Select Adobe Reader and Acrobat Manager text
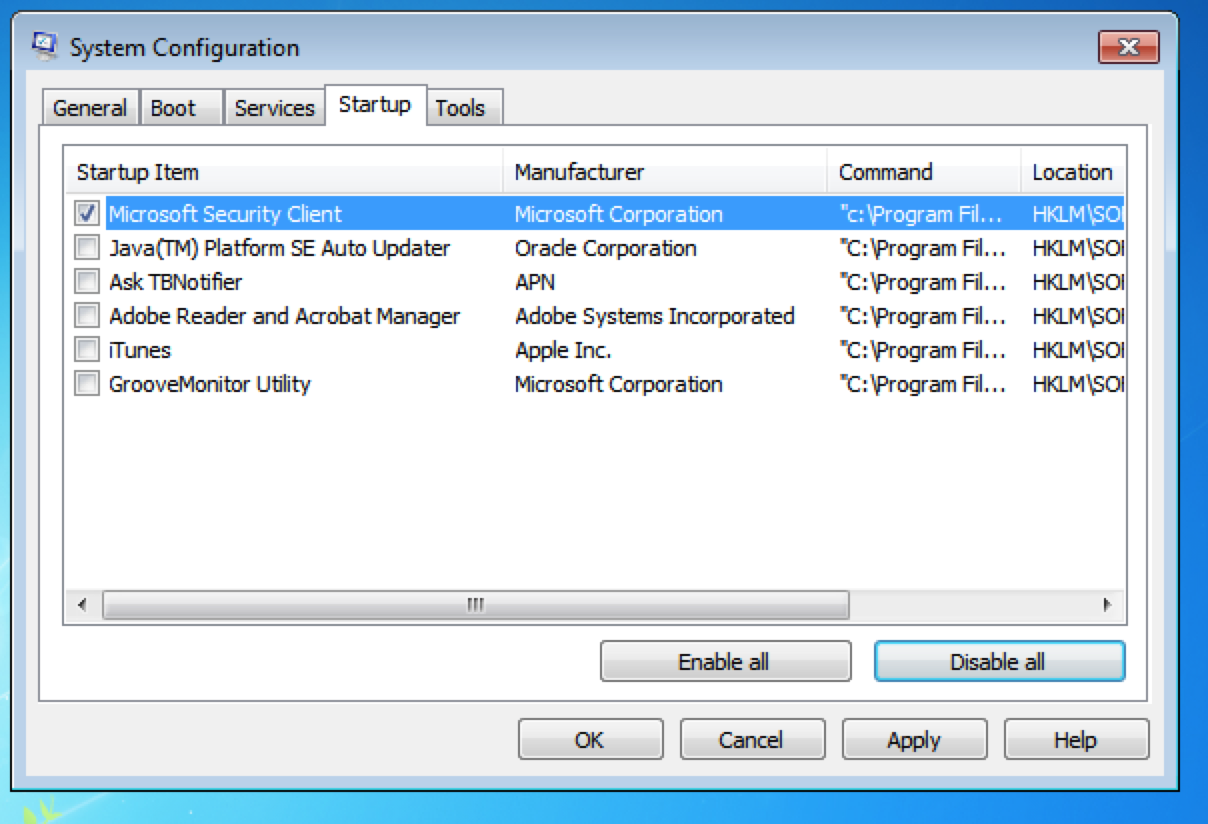This screenshot has width=1208, height=824. 285,316
